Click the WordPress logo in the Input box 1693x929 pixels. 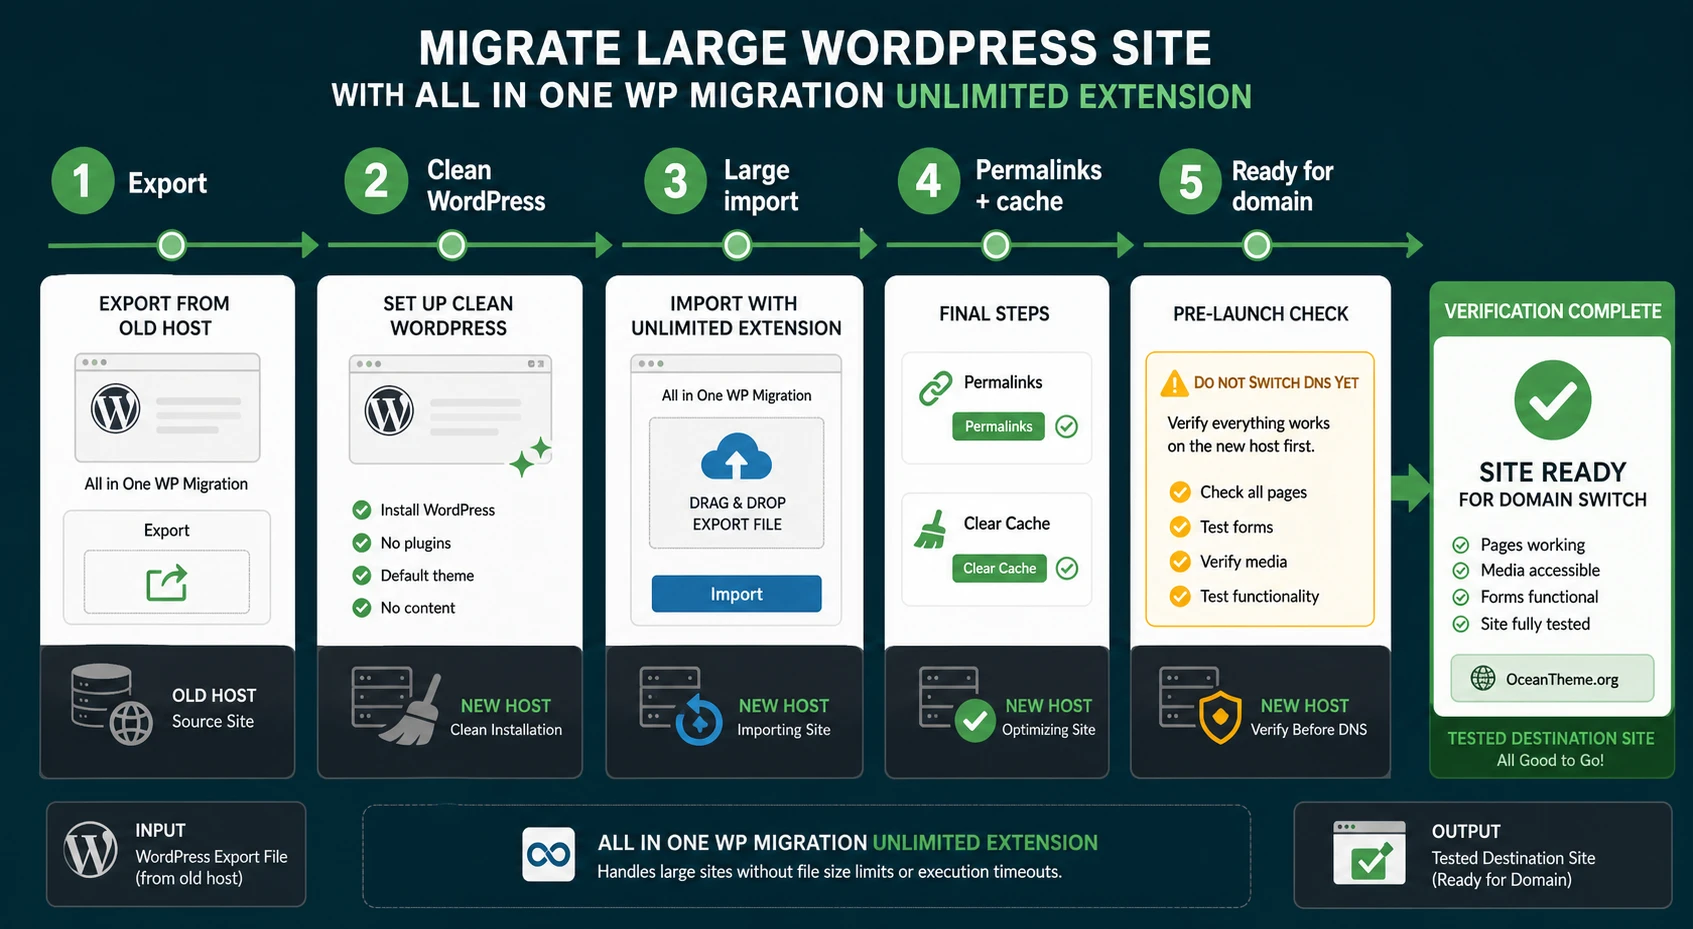[91, 849]
